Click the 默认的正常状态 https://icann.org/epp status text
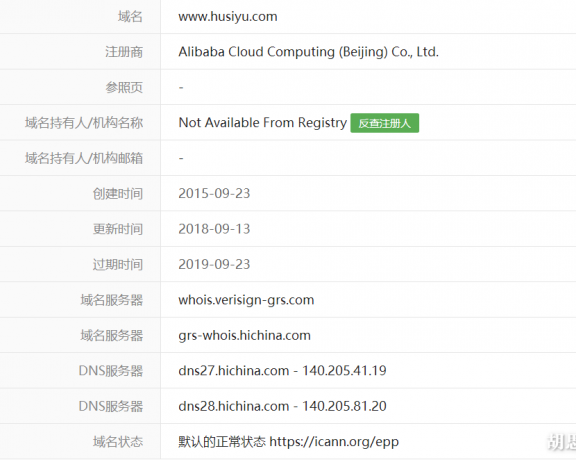 288,442
